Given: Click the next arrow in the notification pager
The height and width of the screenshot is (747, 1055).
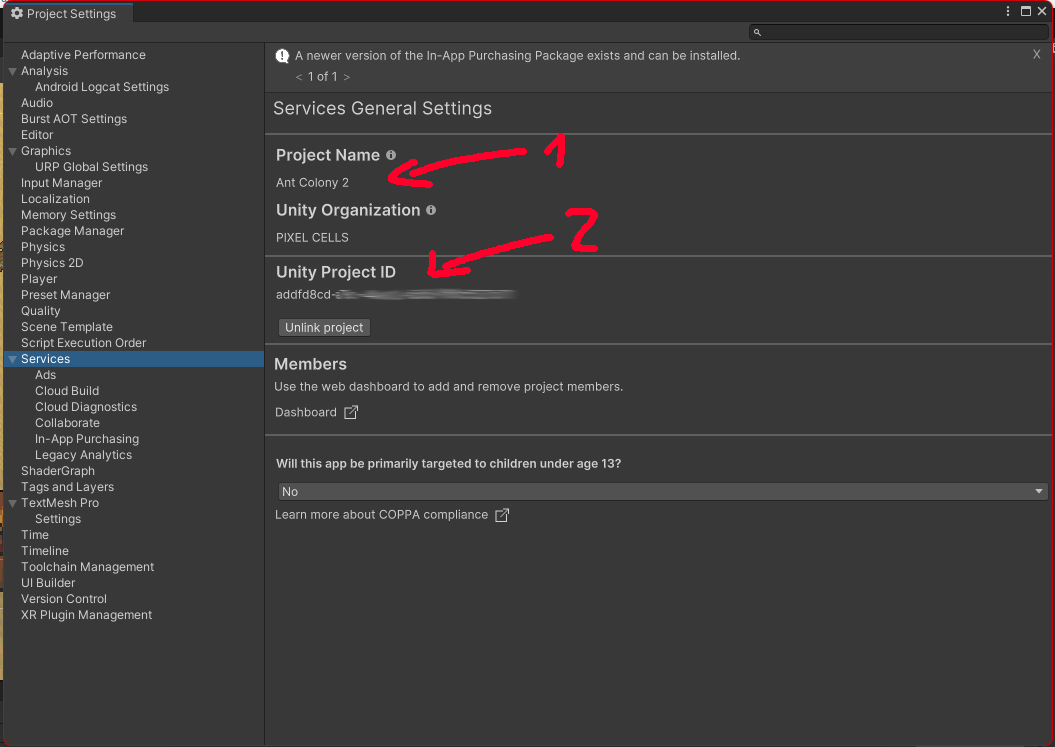Looking at the screenshot, I should (347, 76).
